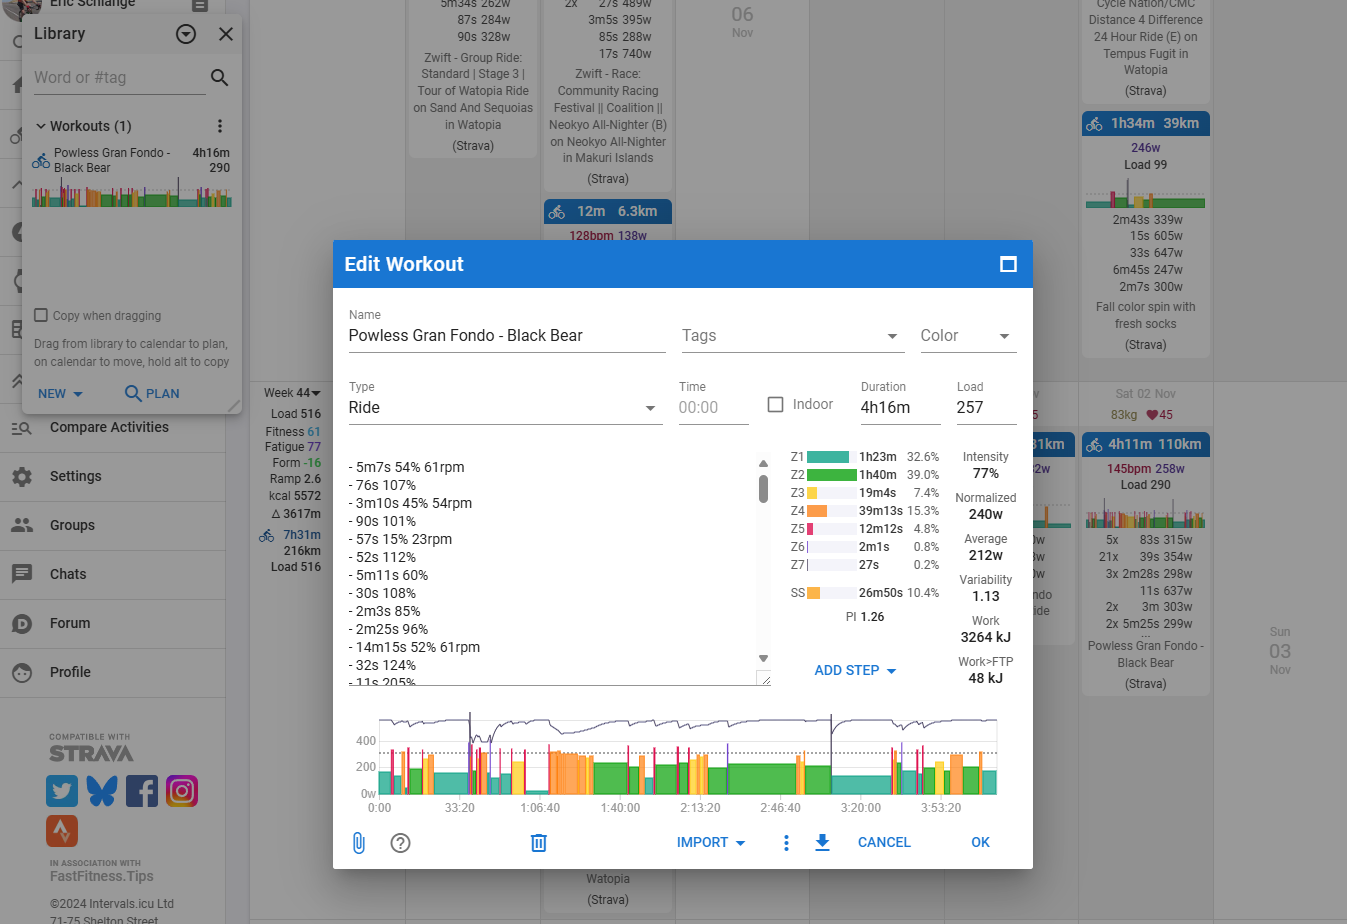The height and width of the screenshot is (924, 1347).
Task: Confirm workout changes with OK
Action: (980, 842)
